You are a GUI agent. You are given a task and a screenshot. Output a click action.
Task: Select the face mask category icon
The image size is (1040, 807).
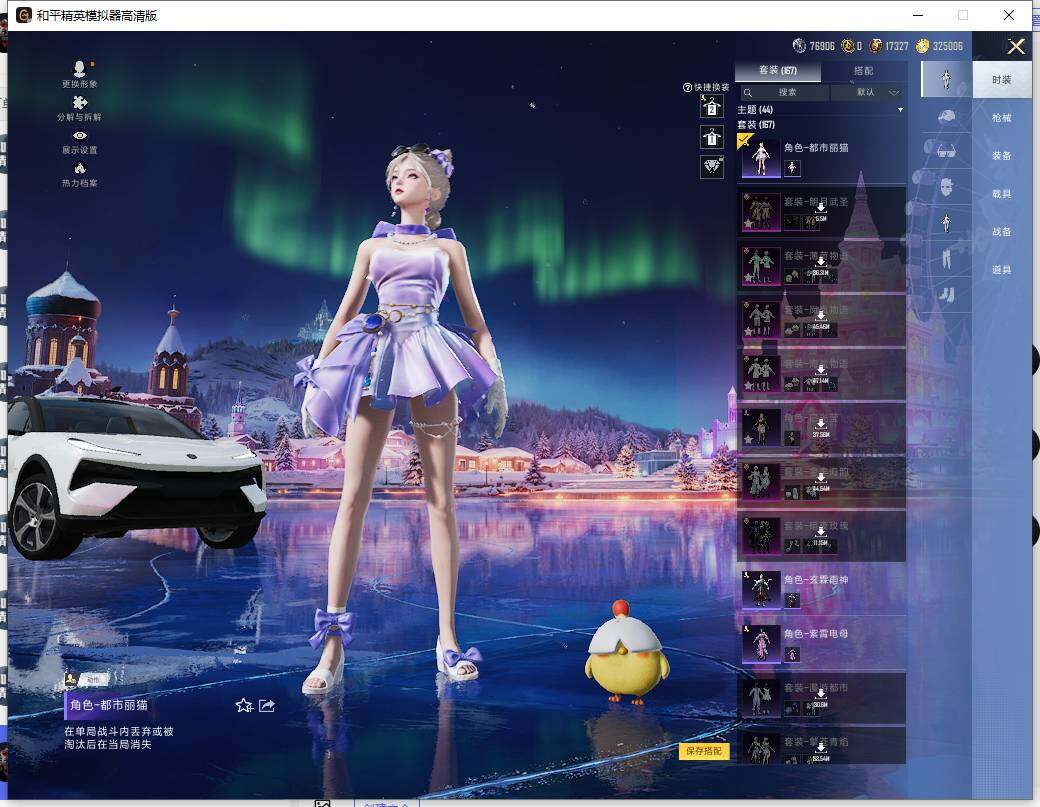[946, 187]
